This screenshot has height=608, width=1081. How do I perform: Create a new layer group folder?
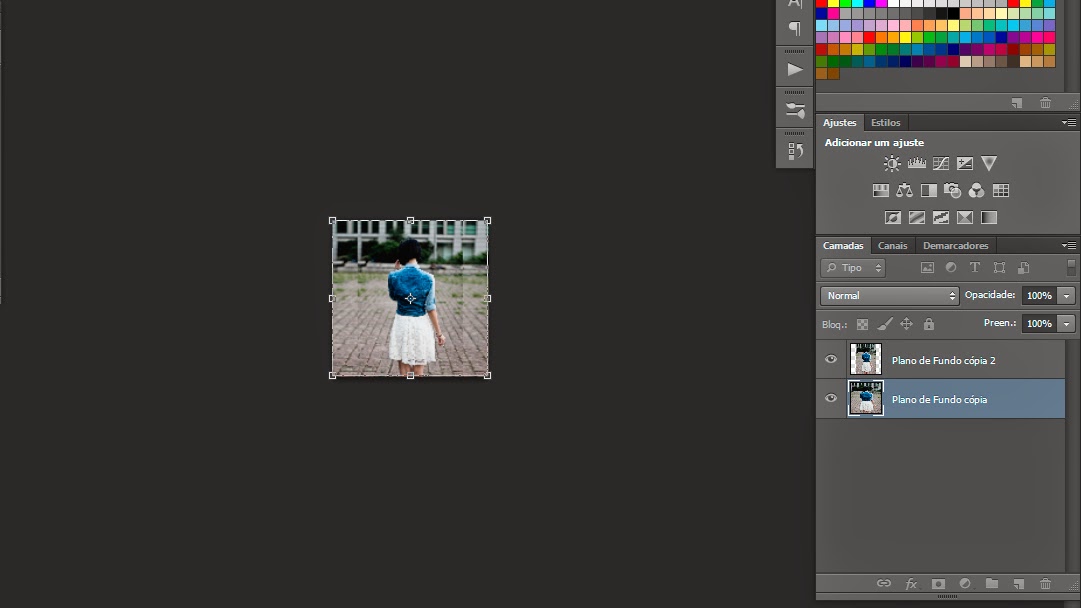coord(991,583)
